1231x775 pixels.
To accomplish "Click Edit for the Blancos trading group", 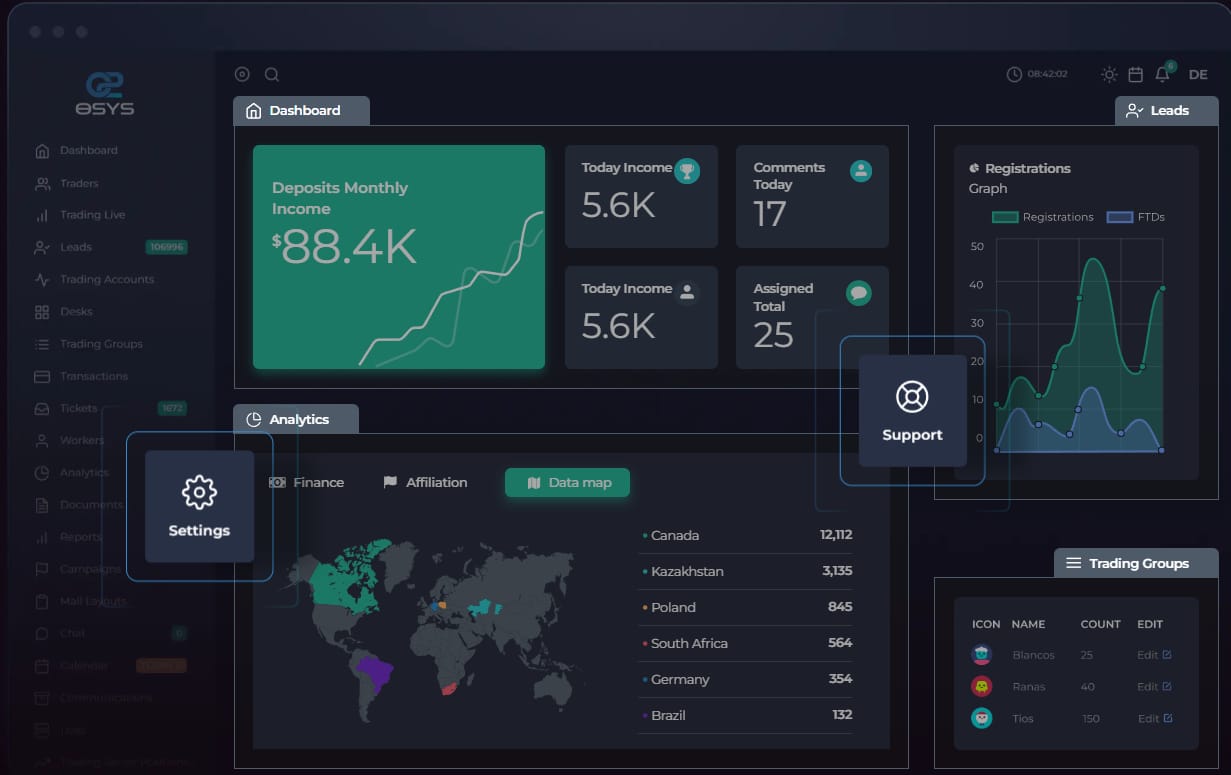I will (x=1153, y=655).
